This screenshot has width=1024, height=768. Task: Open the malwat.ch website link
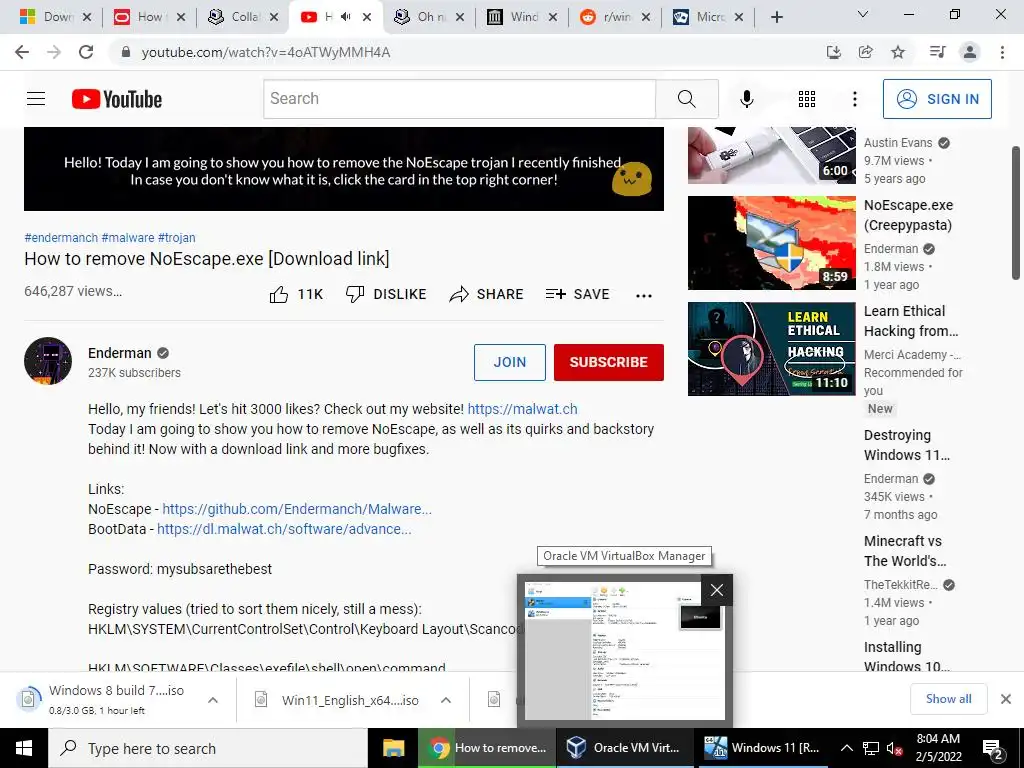point(522,409)
